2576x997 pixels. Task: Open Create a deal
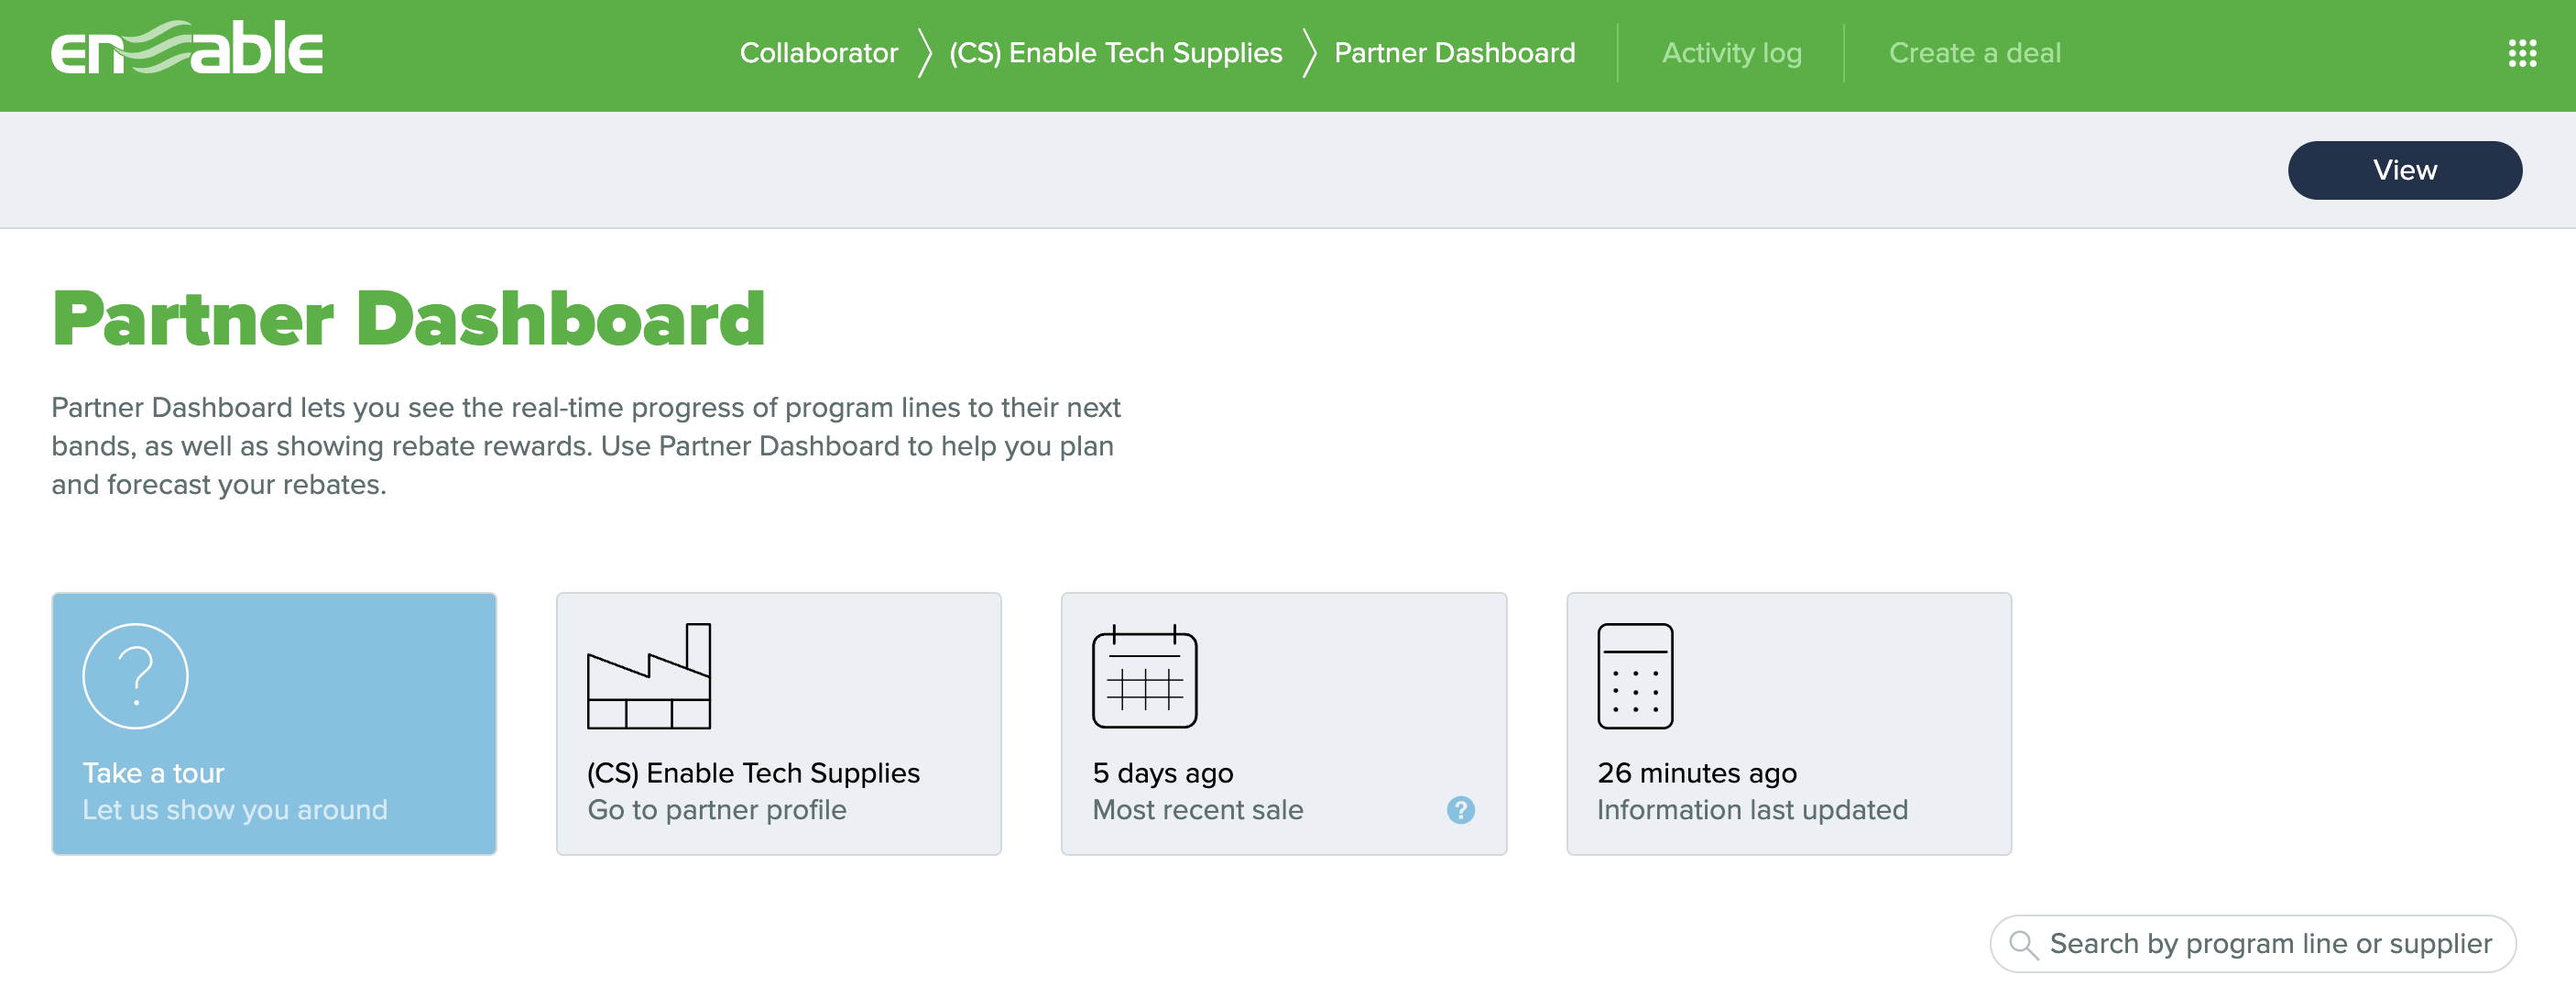click(x=1974, y=53)
